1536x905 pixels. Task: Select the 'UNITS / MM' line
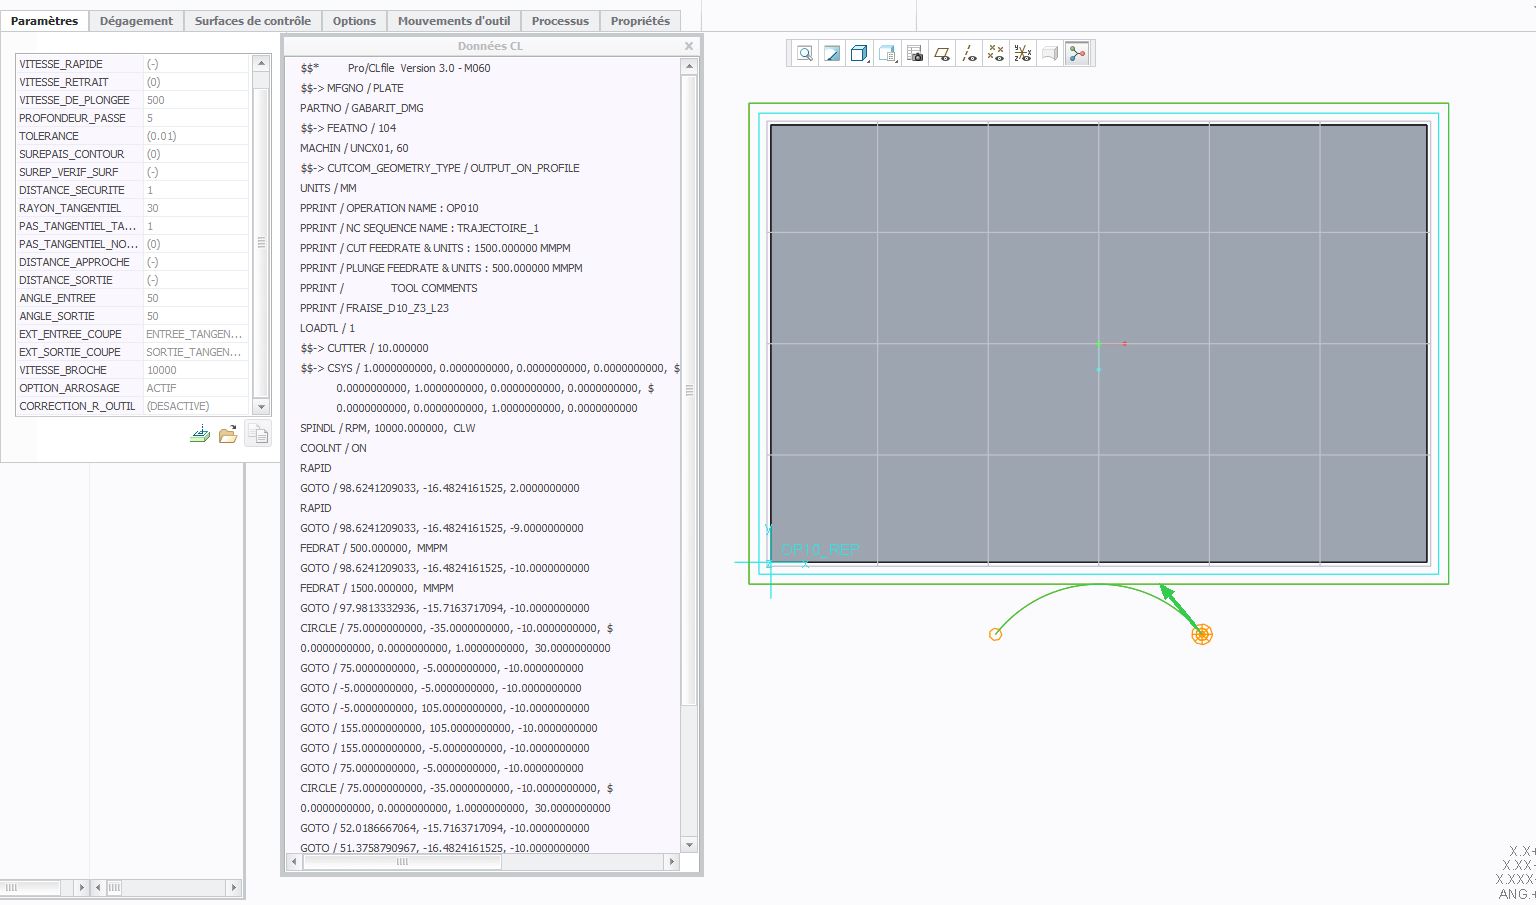point(328,188)
